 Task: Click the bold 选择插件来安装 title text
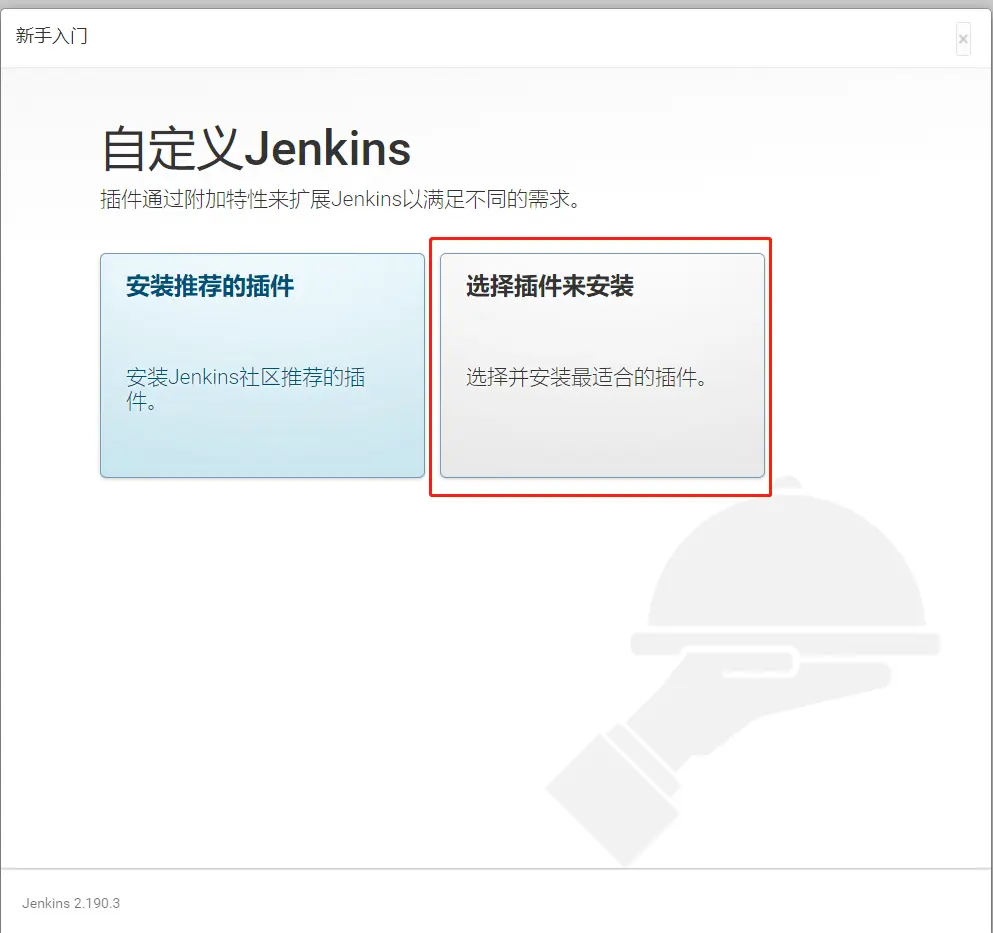point(550,287)
